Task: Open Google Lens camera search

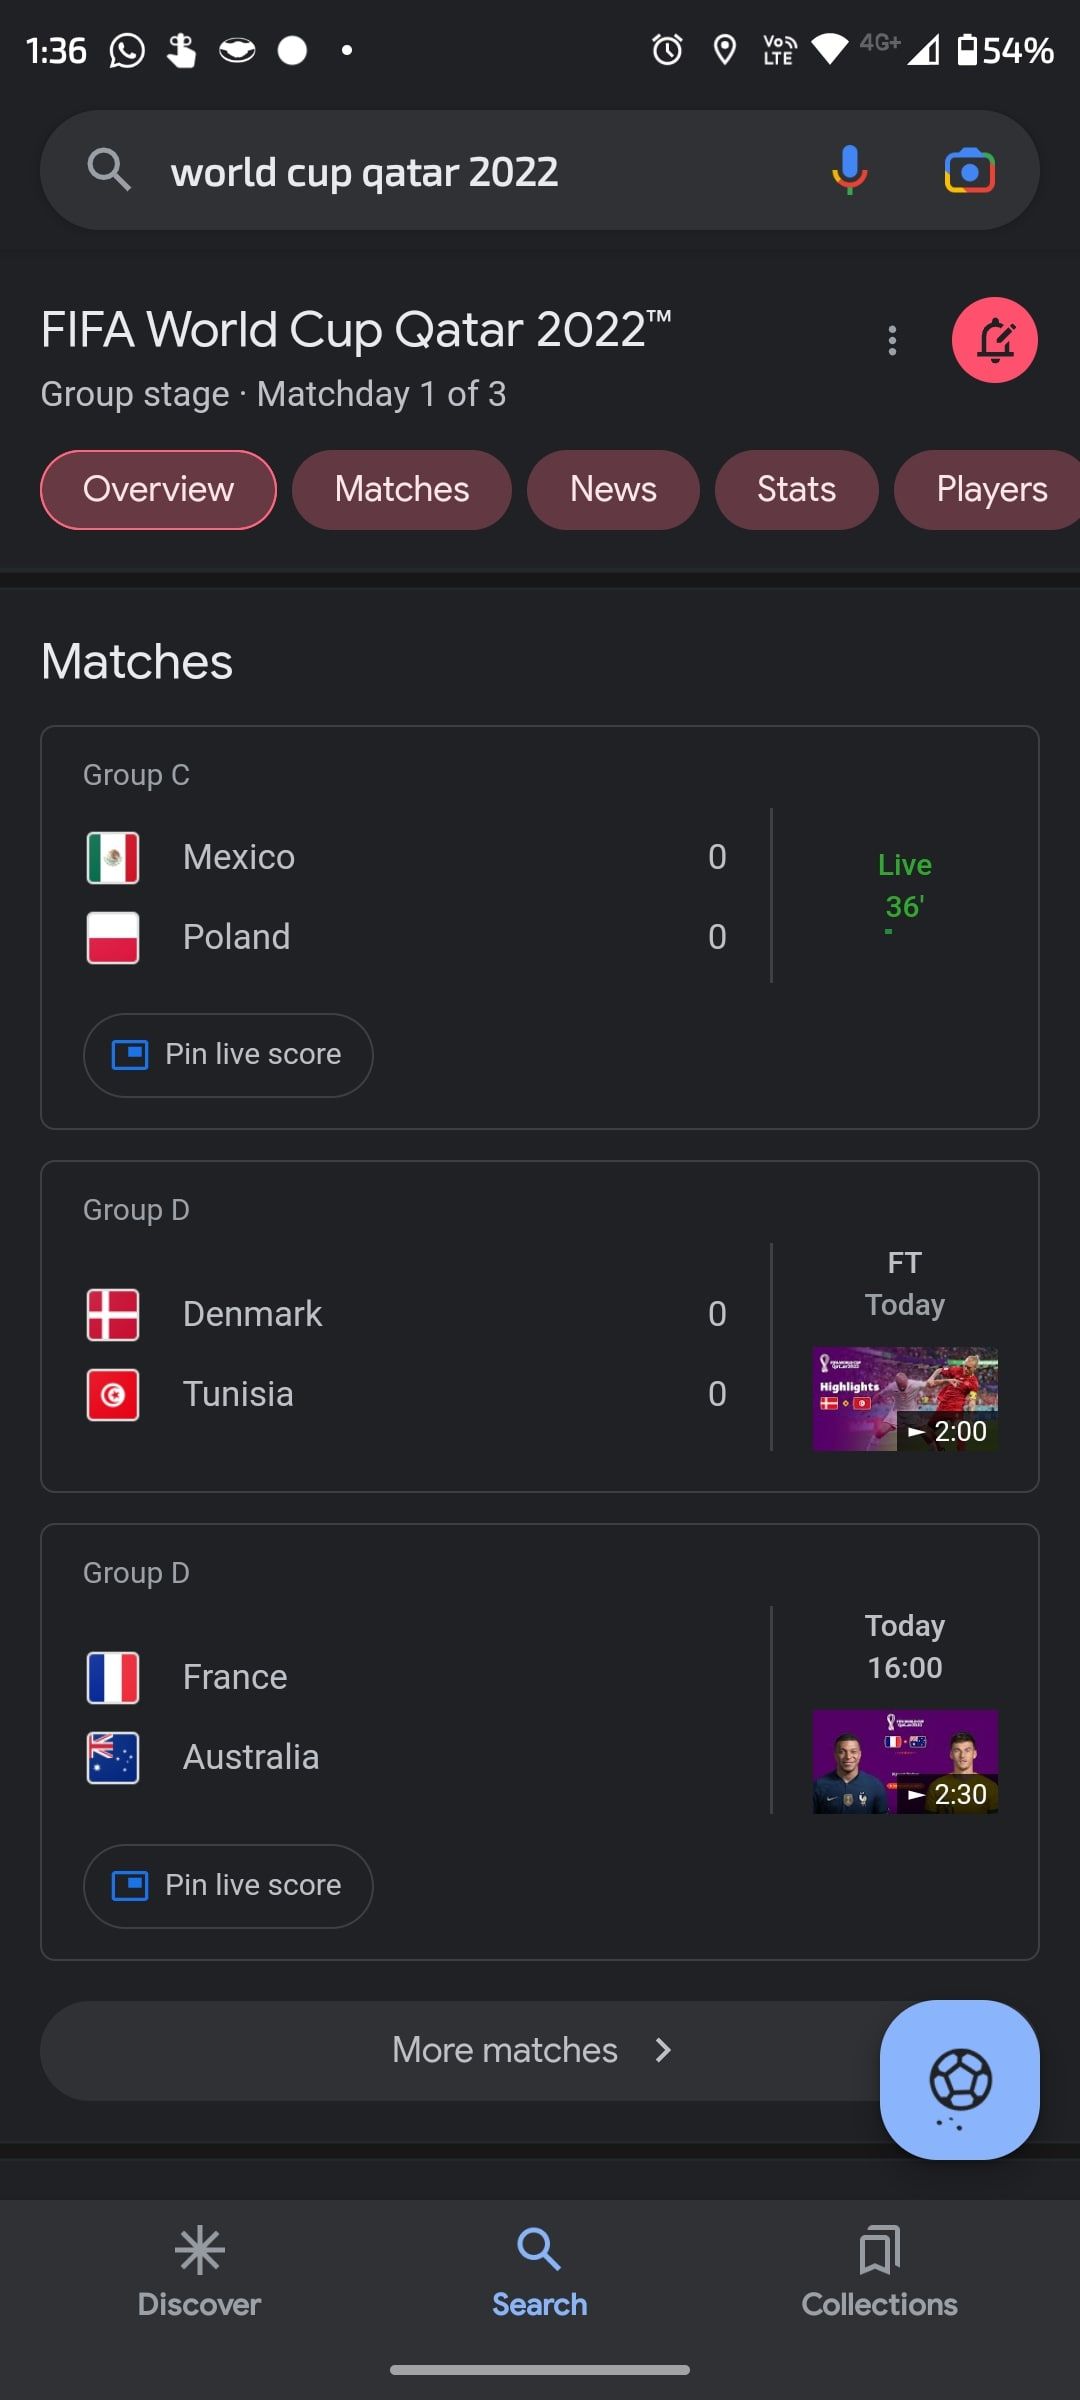Action: (x=969, y=171)
